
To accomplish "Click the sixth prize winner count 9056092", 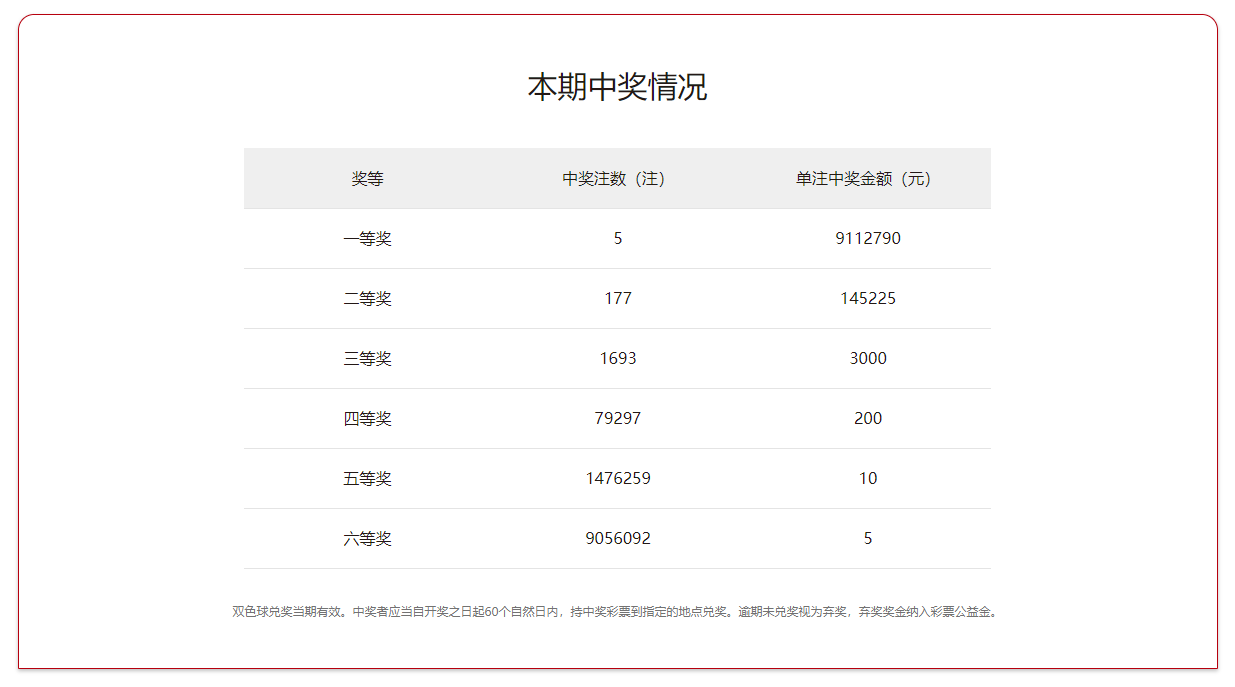I will (x=617, y=539).
